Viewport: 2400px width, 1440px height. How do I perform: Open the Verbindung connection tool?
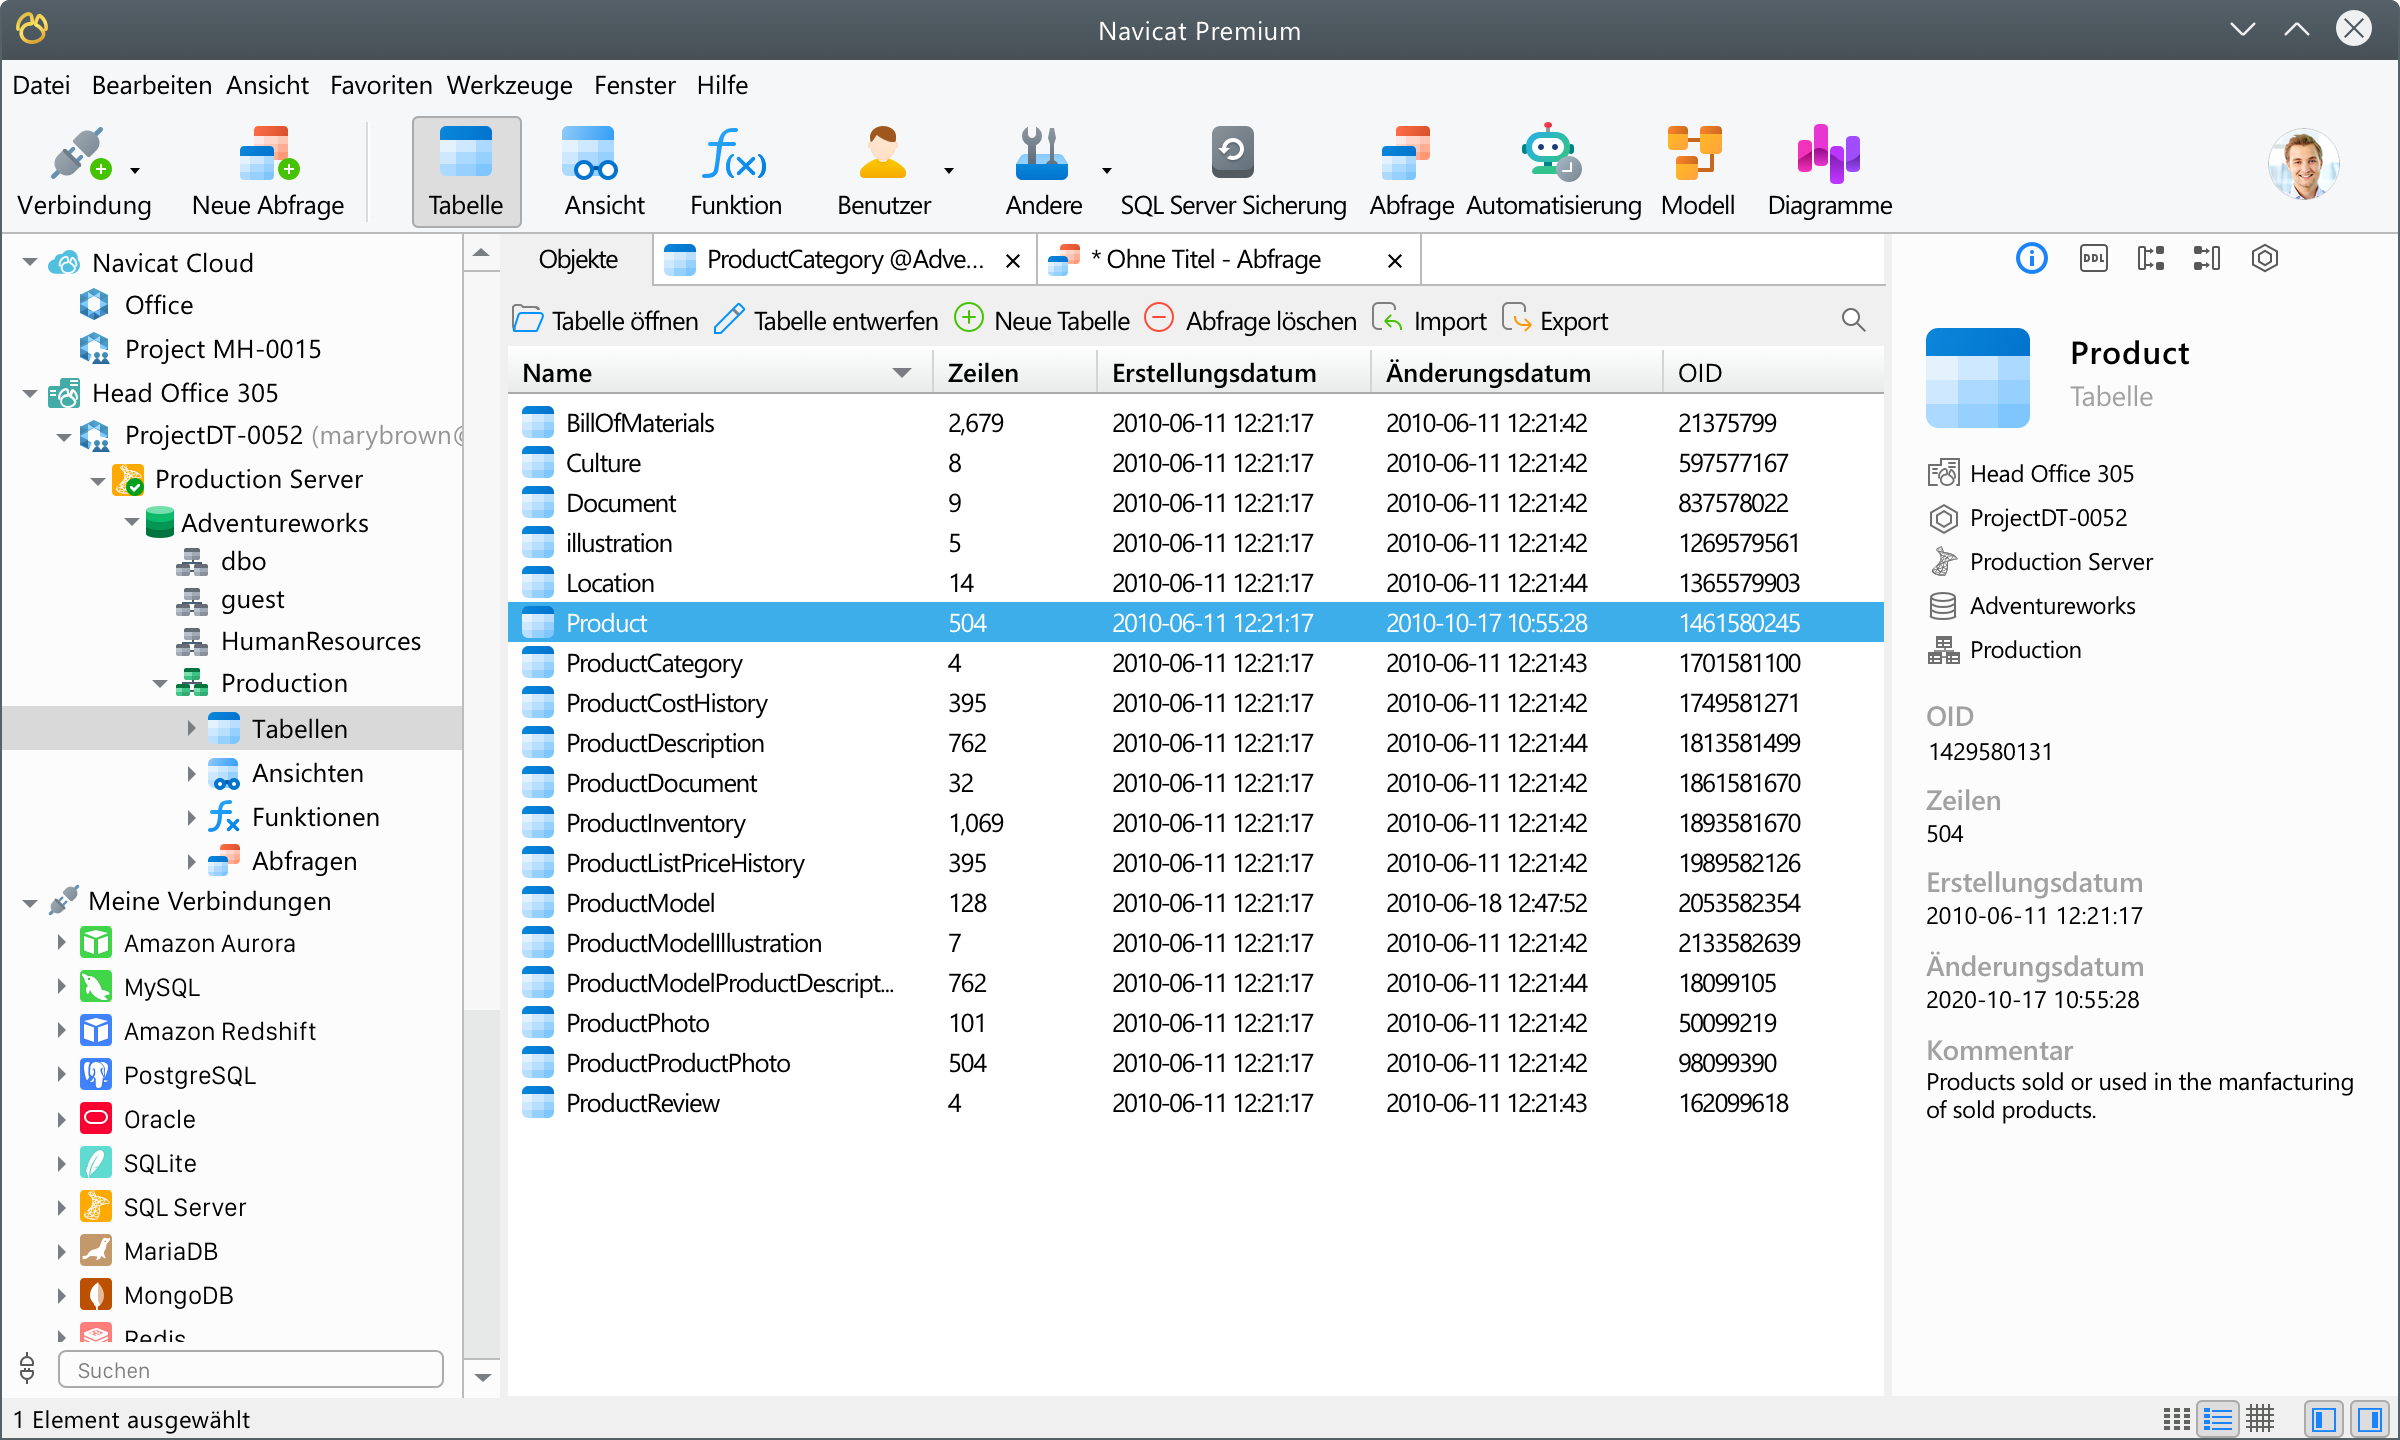82,170
